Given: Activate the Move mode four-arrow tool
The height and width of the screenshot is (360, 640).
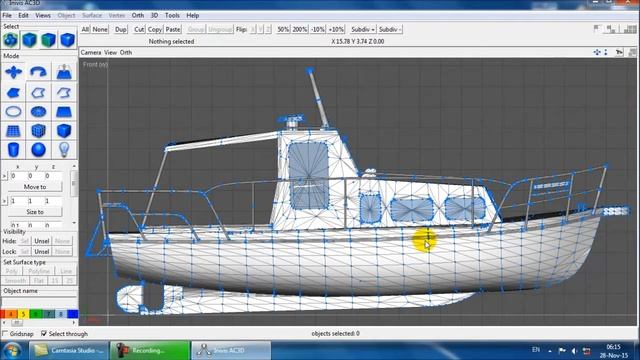Looking at the screenshot, I should click(13, 72).
